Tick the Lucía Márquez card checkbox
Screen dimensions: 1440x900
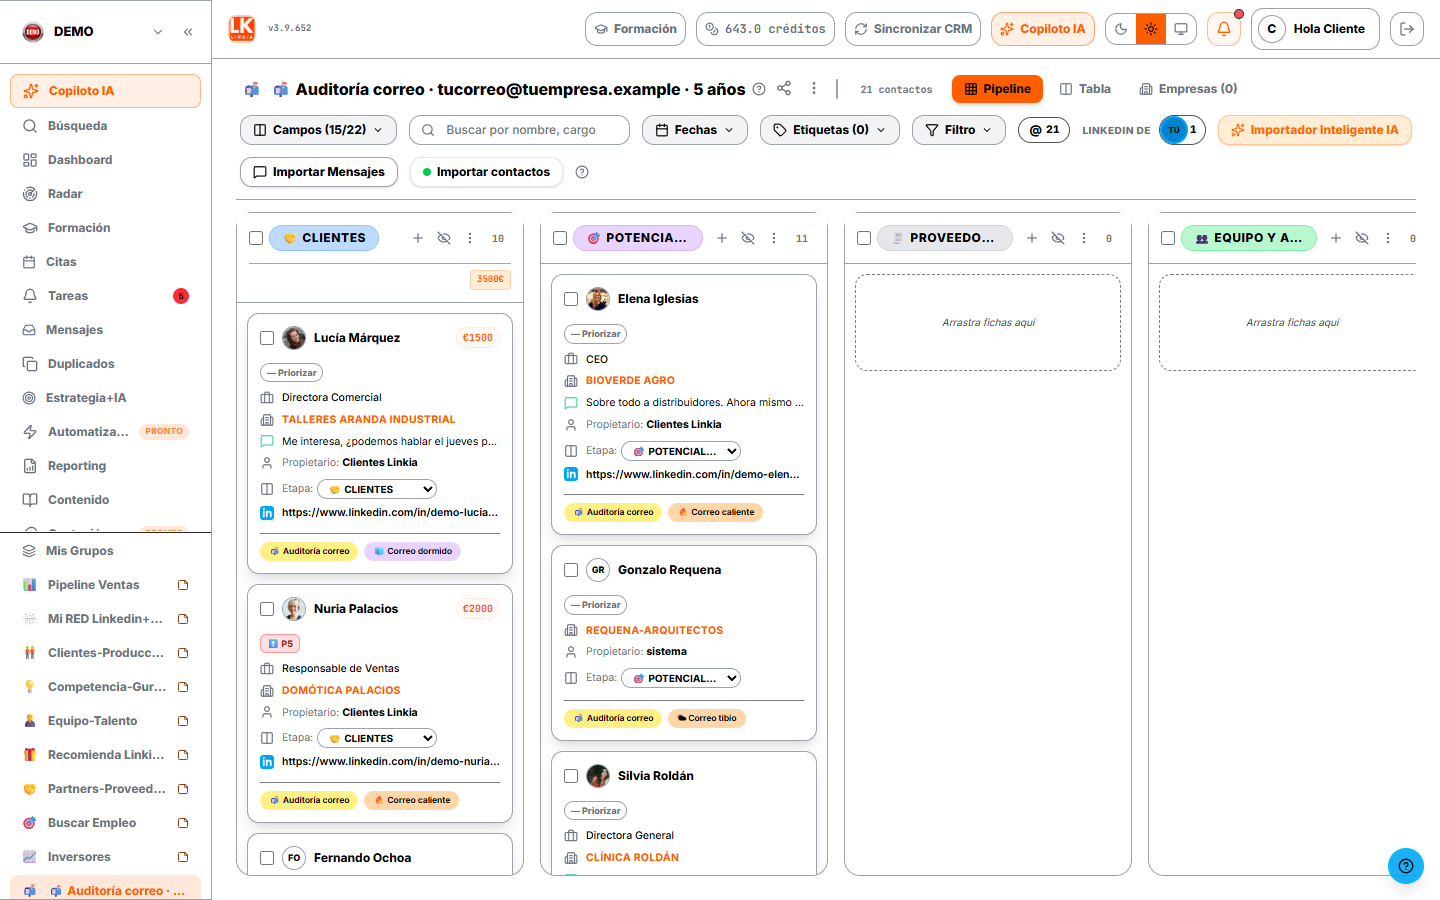pyautogui.click(x=267, y=338)
